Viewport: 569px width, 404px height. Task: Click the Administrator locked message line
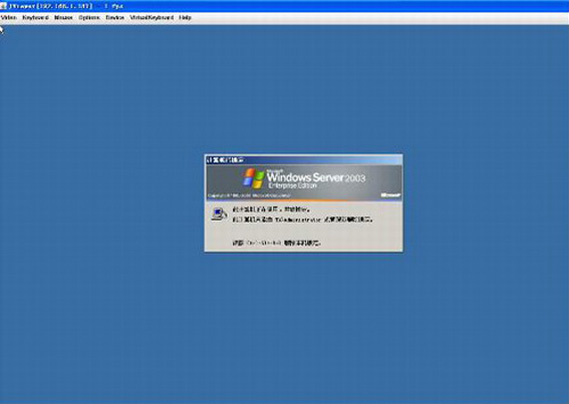coord(303,220)
